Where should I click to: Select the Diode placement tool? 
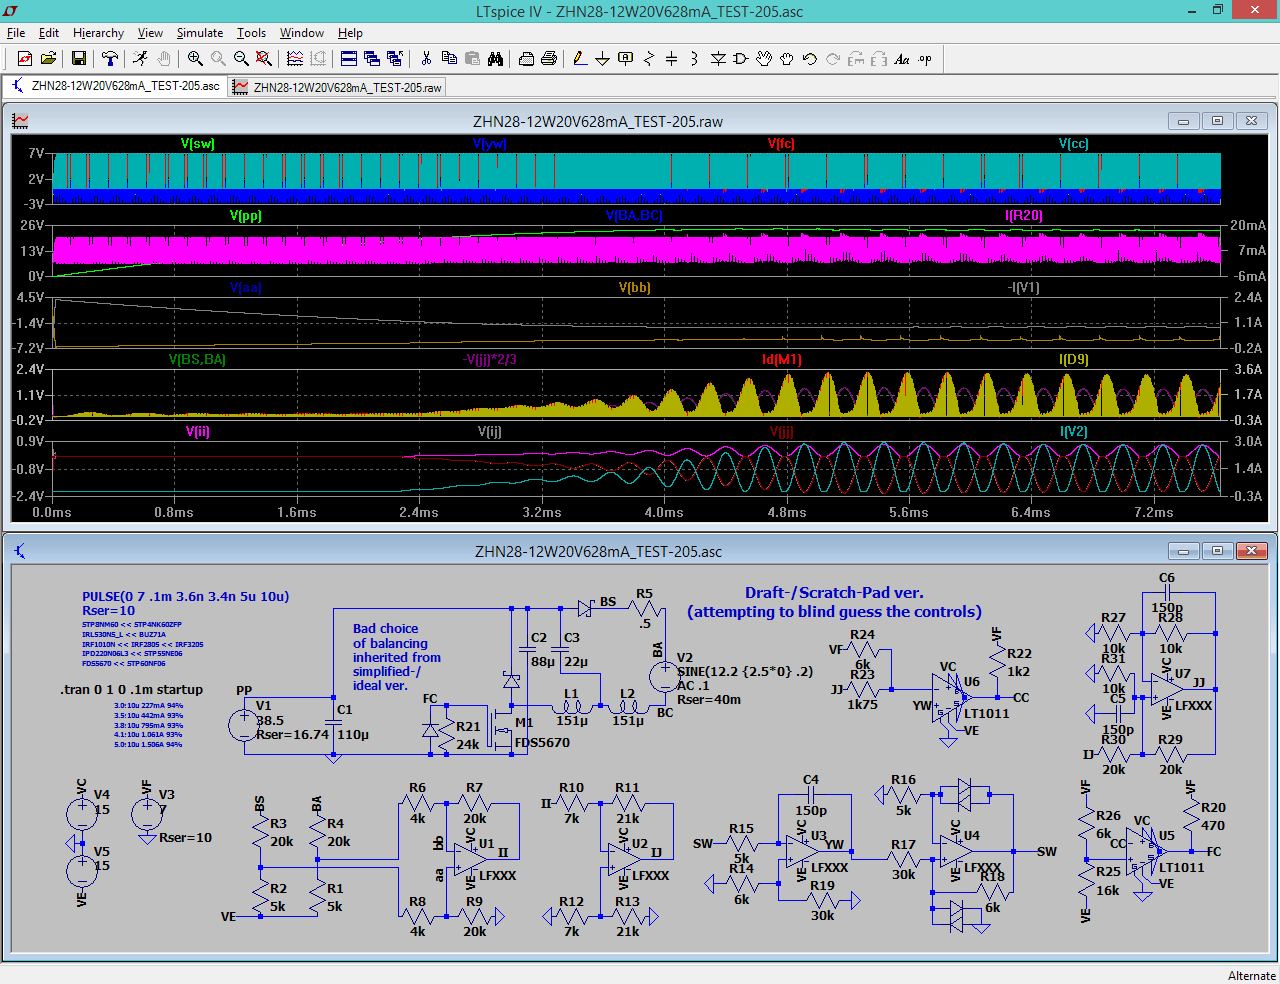(718, 59)
